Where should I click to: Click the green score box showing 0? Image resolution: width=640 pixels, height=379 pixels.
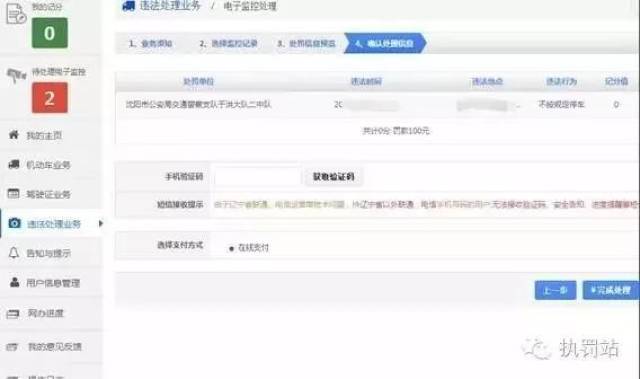click(x=50, y=33)
